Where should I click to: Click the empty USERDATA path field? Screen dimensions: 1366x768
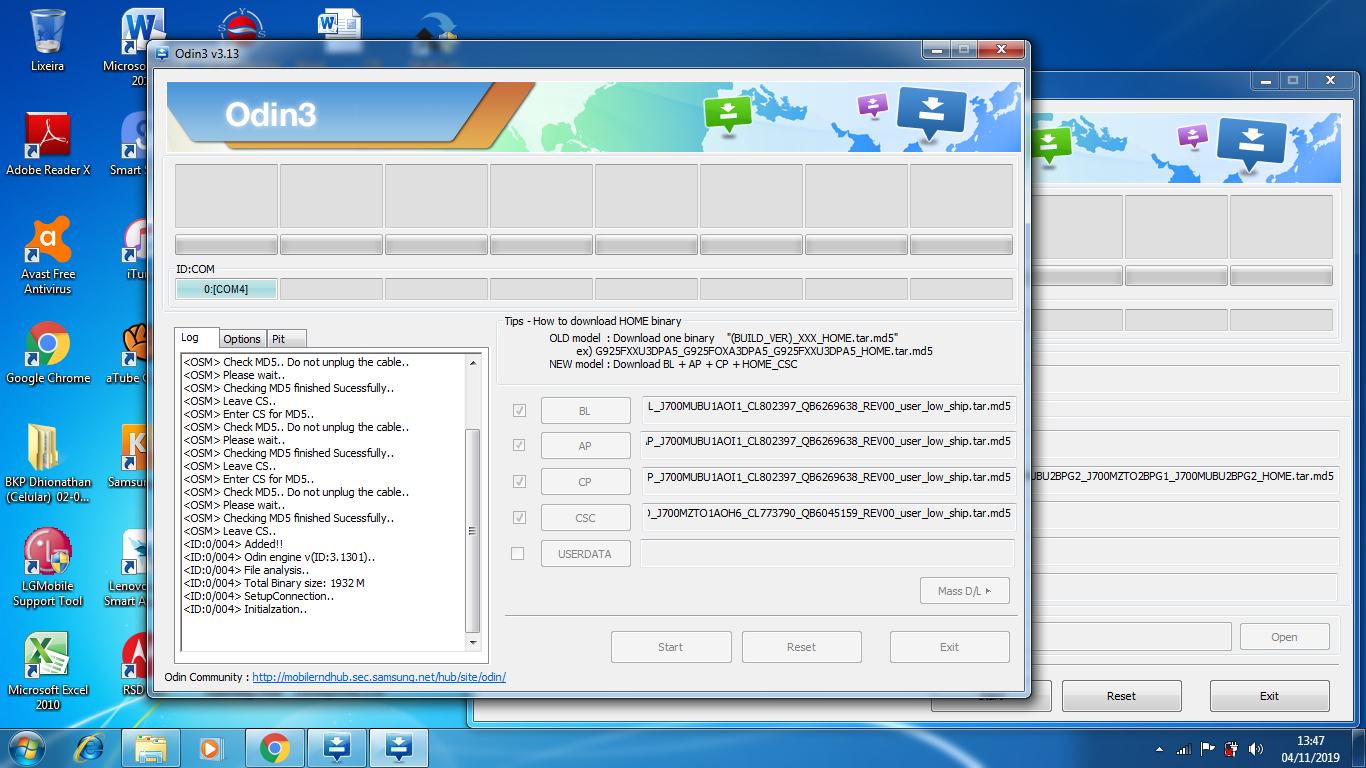[828, 553]
